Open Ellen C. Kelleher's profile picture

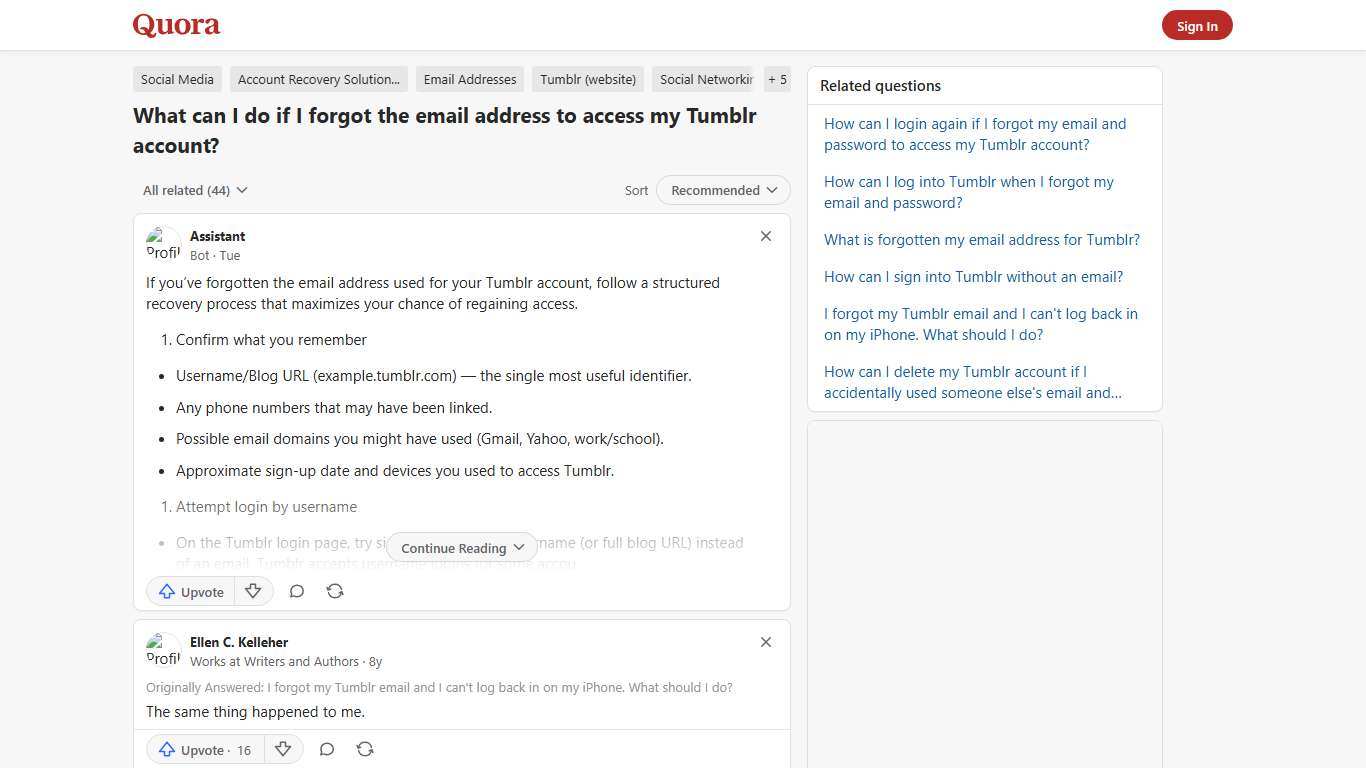pos(163,650)
